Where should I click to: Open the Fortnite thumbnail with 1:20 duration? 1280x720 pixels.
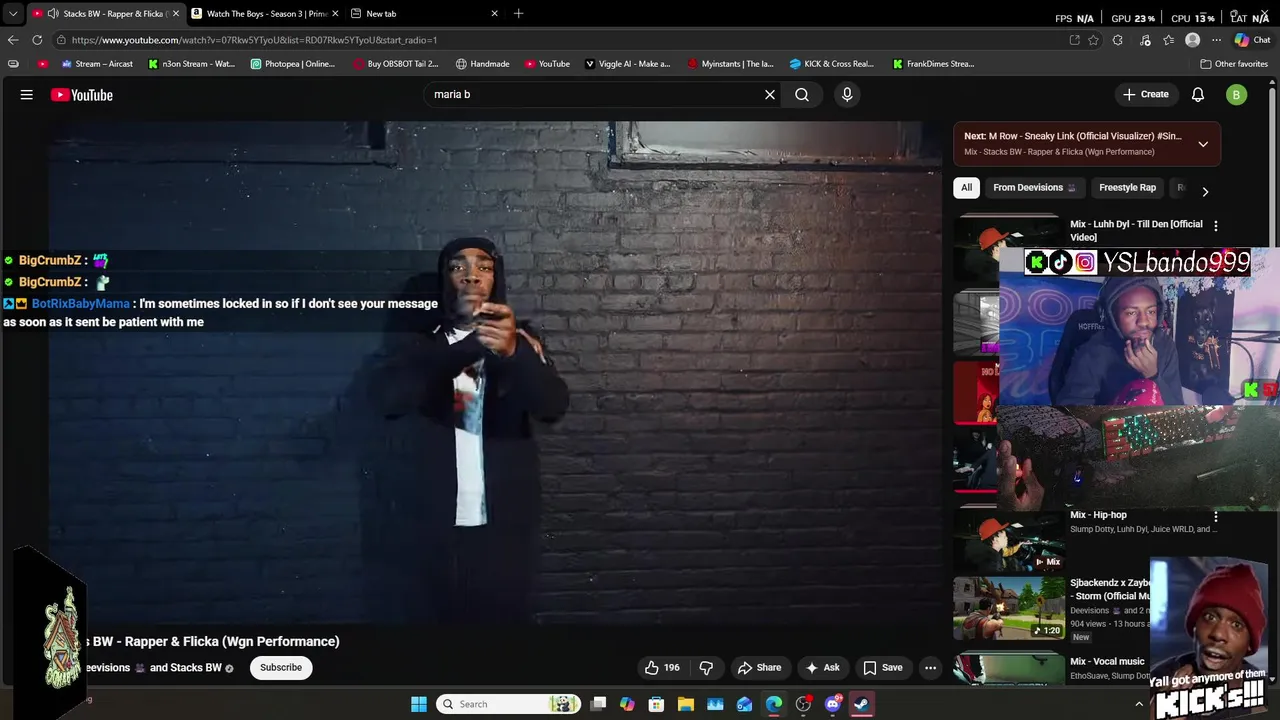pos(1009,608)
